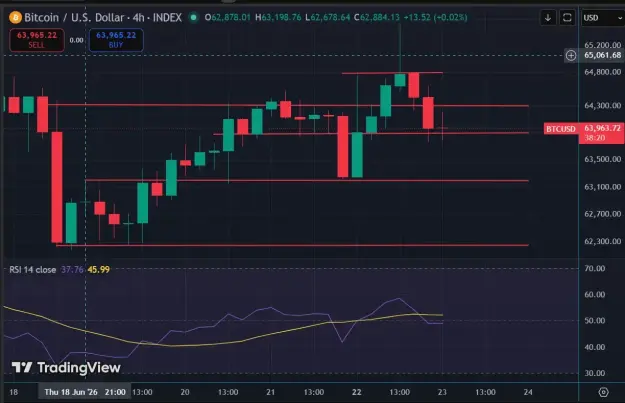Click the Bitcoin symbol logo icon

[x=15, y=18]
